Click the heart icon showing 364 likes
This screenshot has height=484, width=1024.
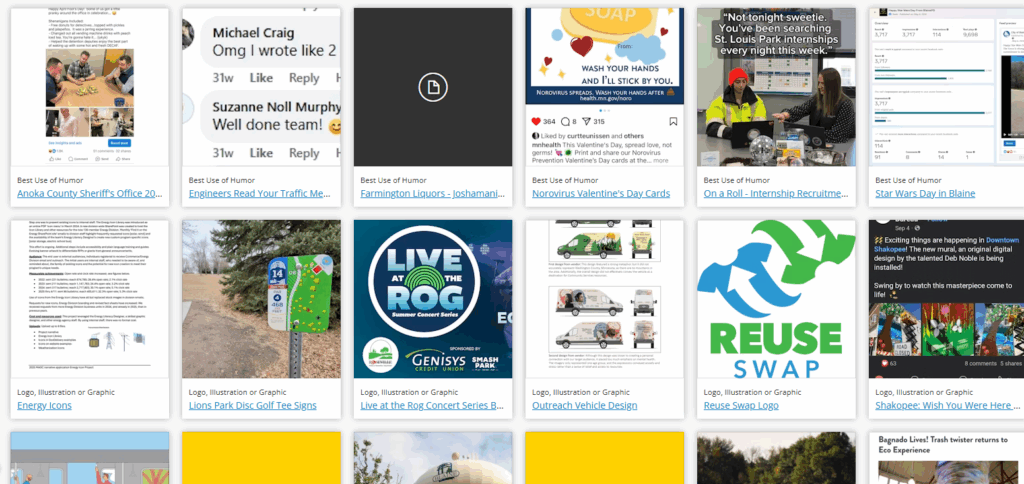(x=536, y=121)
